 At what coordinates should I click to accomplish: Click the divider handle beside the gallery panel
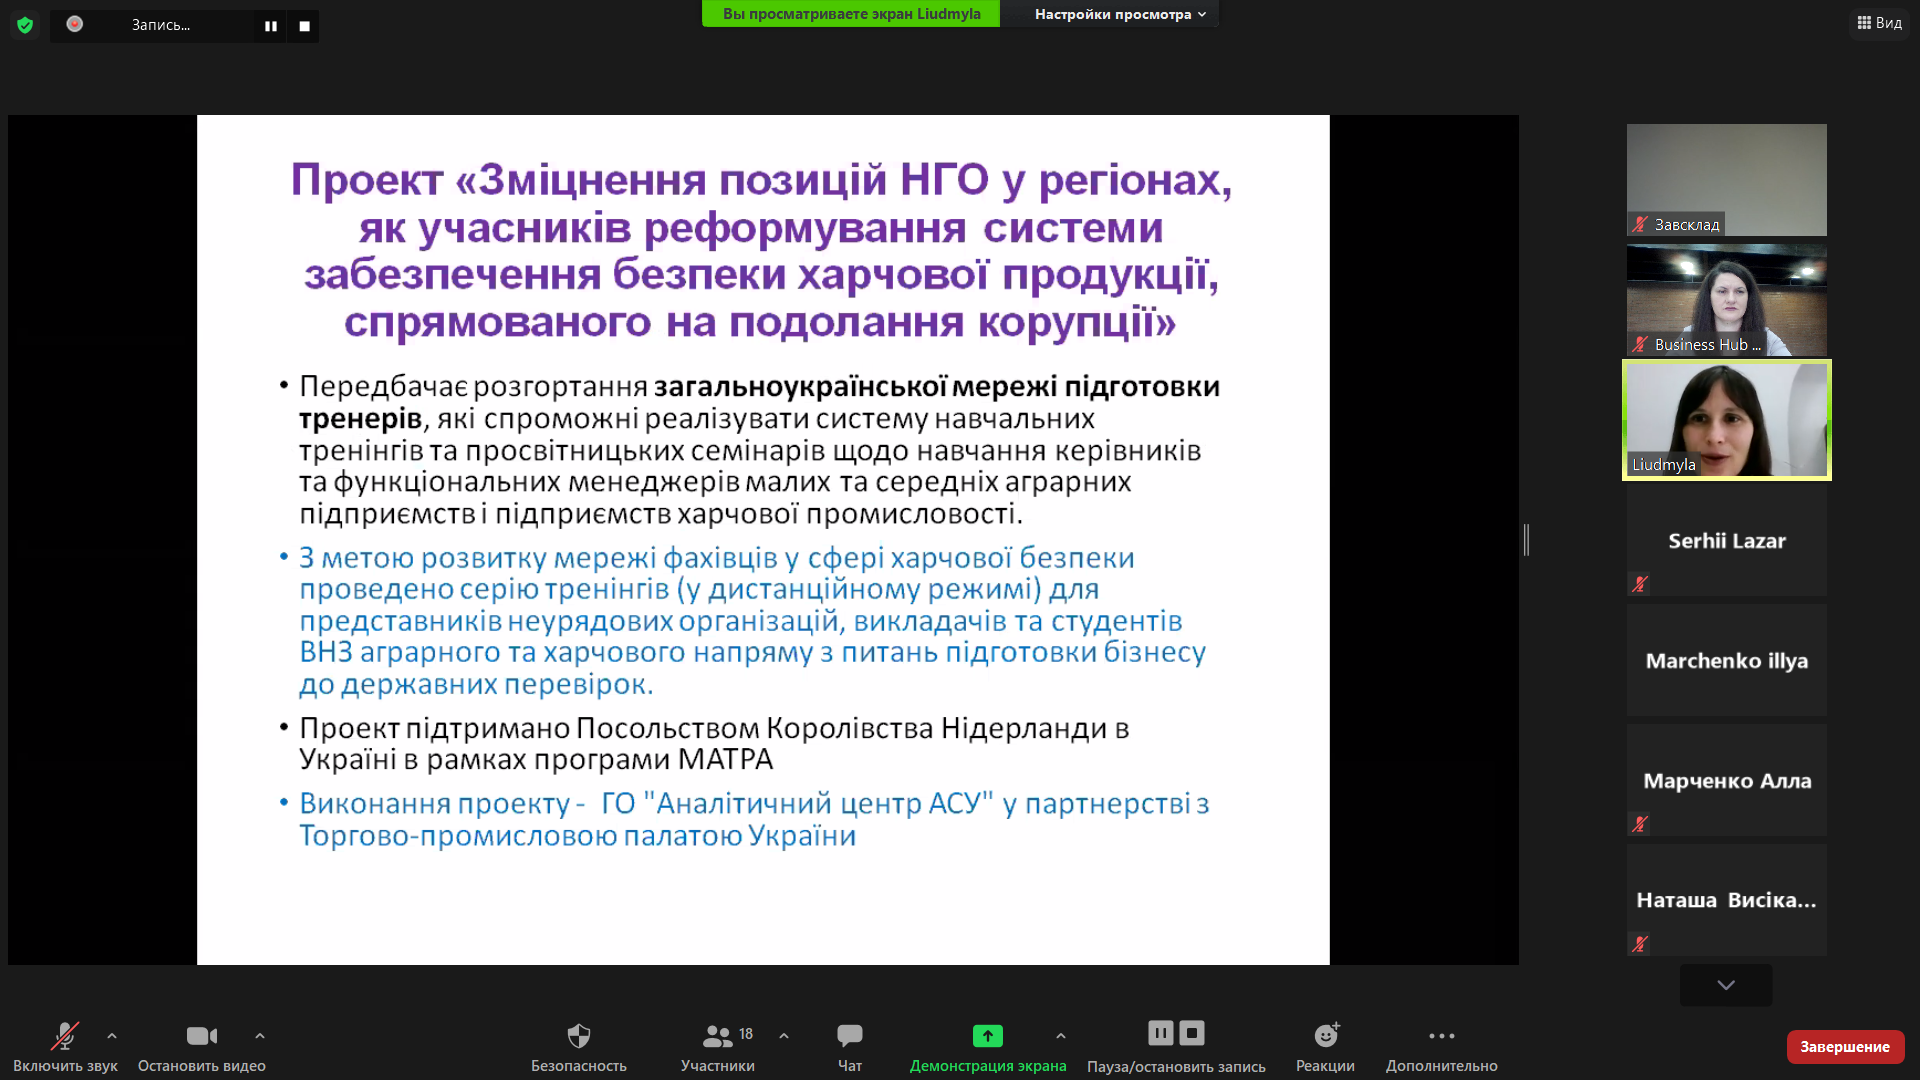[1526, 540]
